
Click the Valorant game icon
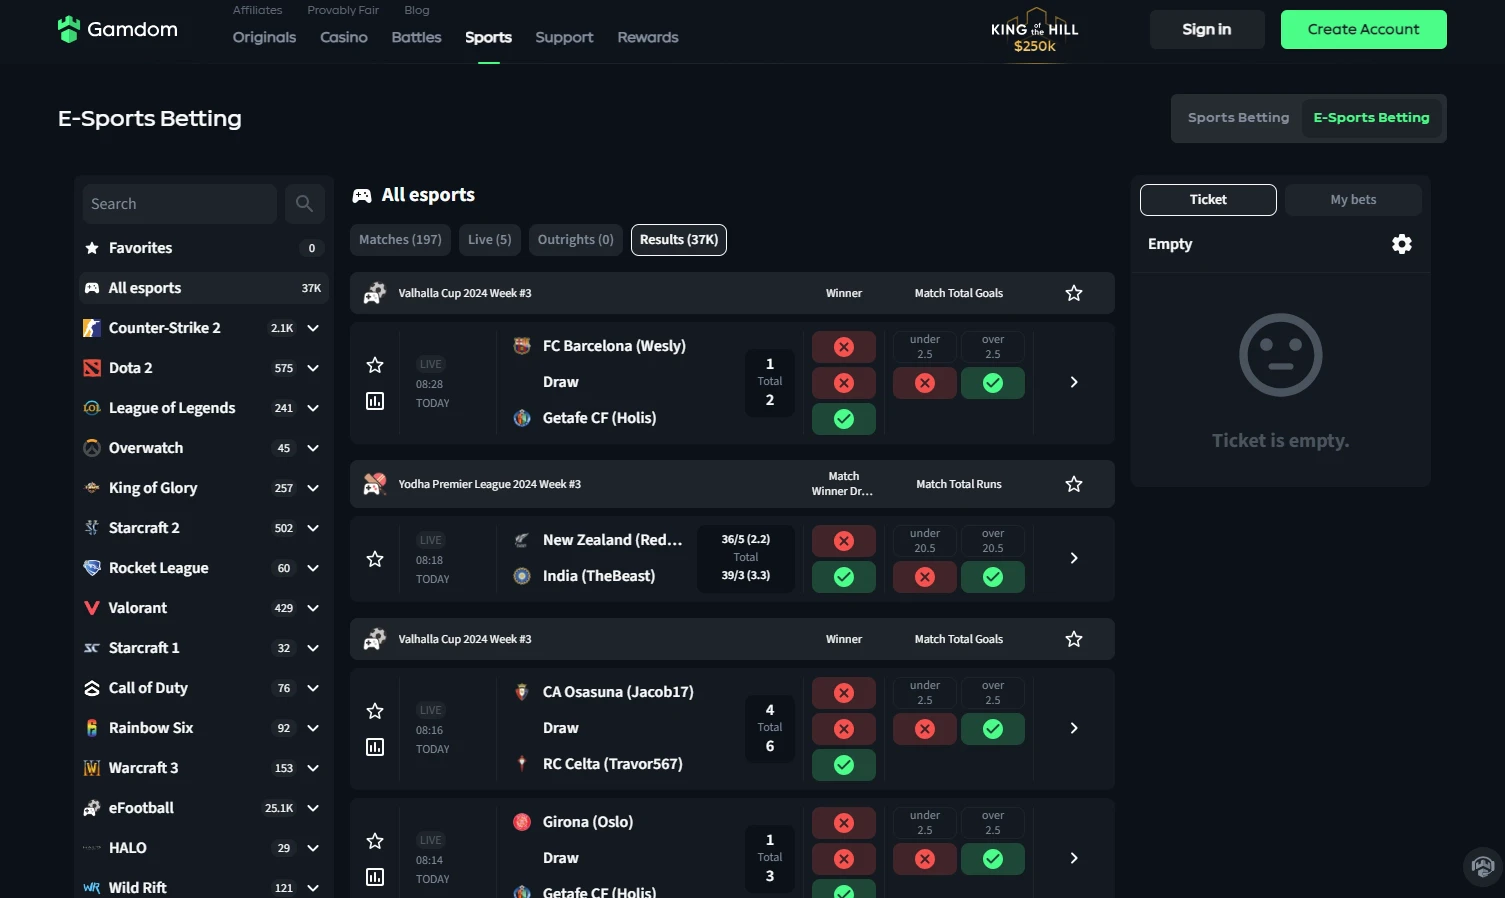(x=92, y=608)
